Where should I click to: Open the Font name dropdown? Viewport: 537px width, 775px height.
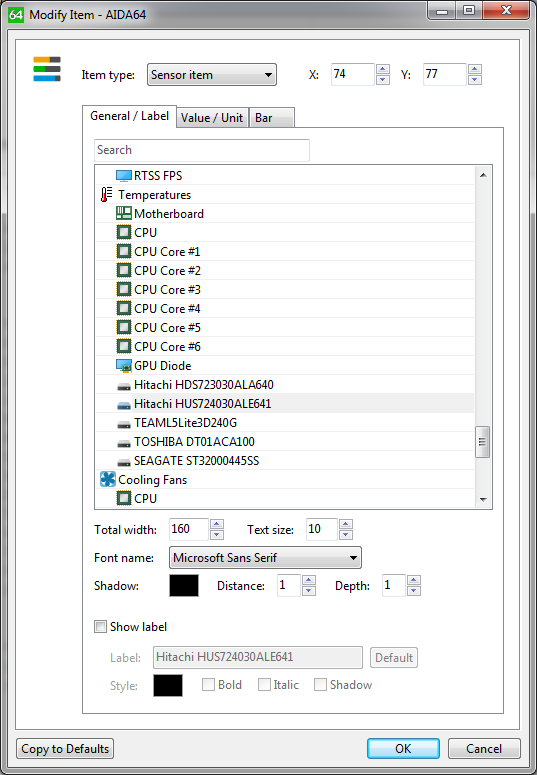click(x=265, y=558)
